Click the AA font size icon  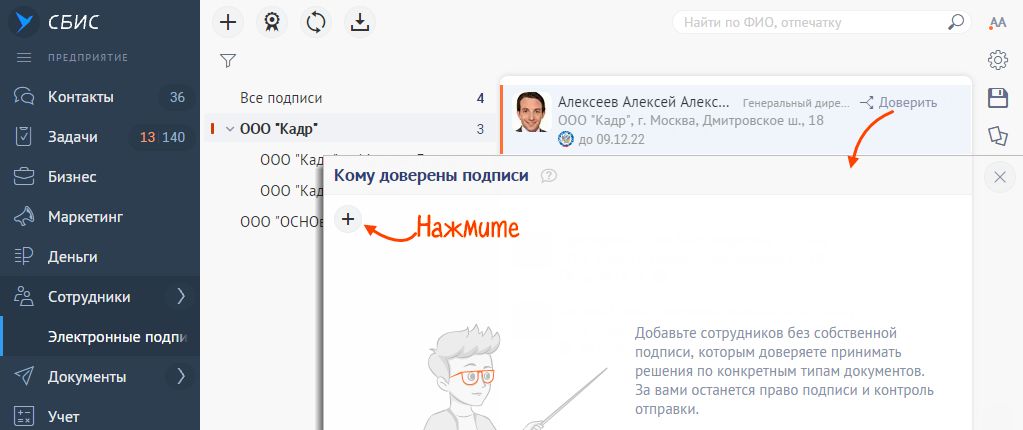tap(998, 23)
